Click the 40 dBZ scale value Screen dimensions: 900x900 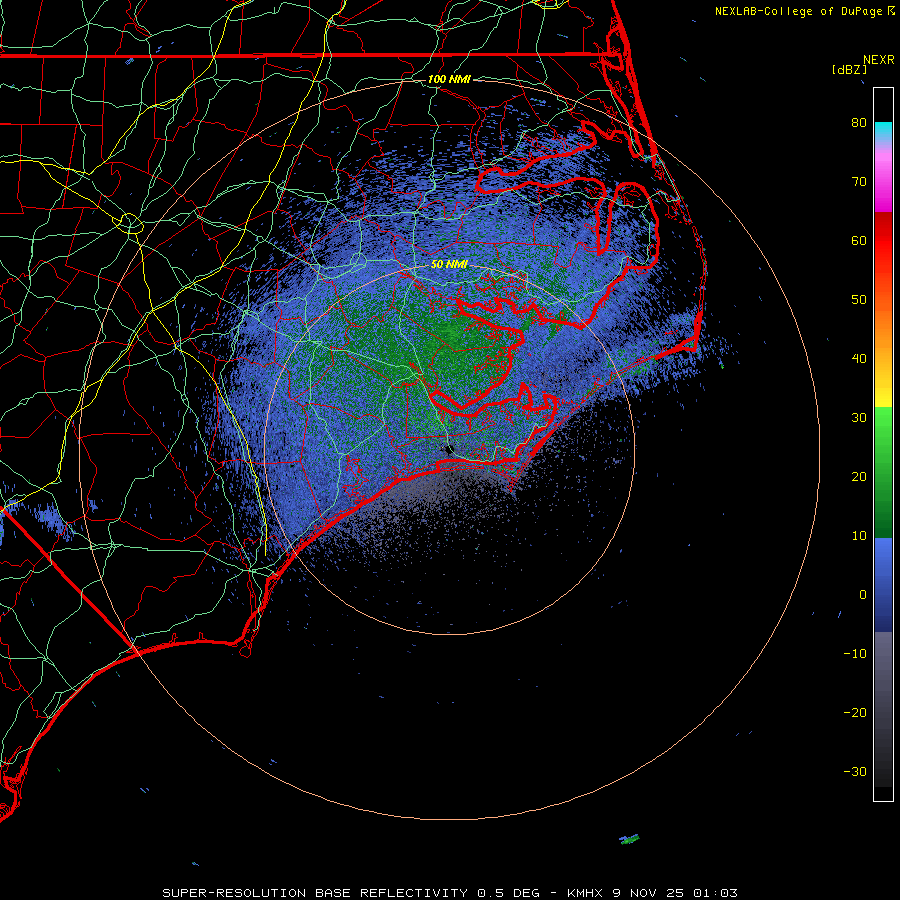859,359
